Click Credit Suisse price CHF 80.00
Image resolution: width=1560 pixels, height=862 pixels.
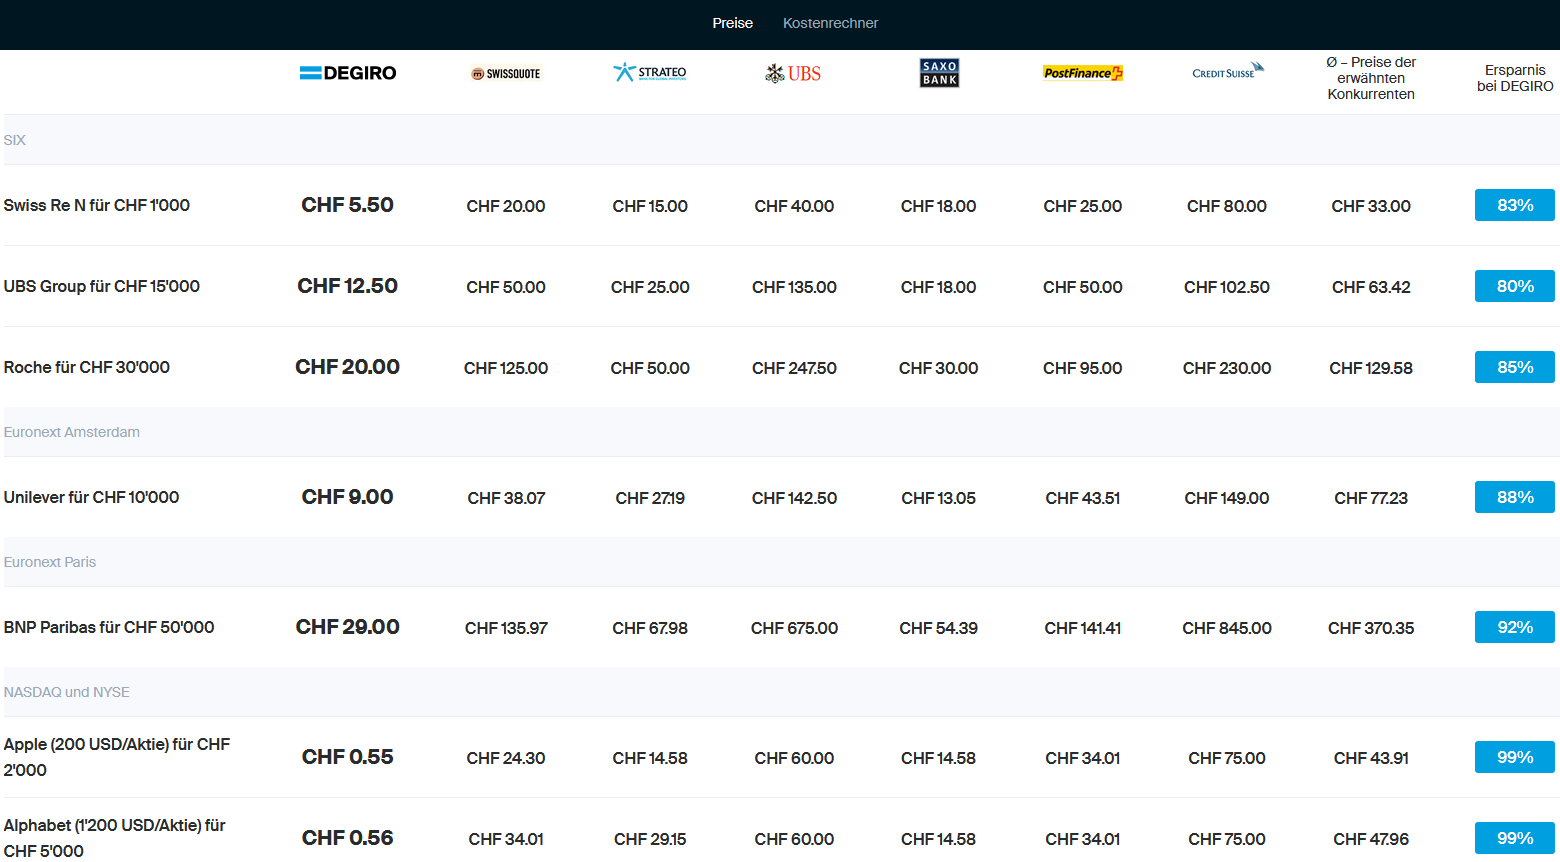click(1227, 206)
